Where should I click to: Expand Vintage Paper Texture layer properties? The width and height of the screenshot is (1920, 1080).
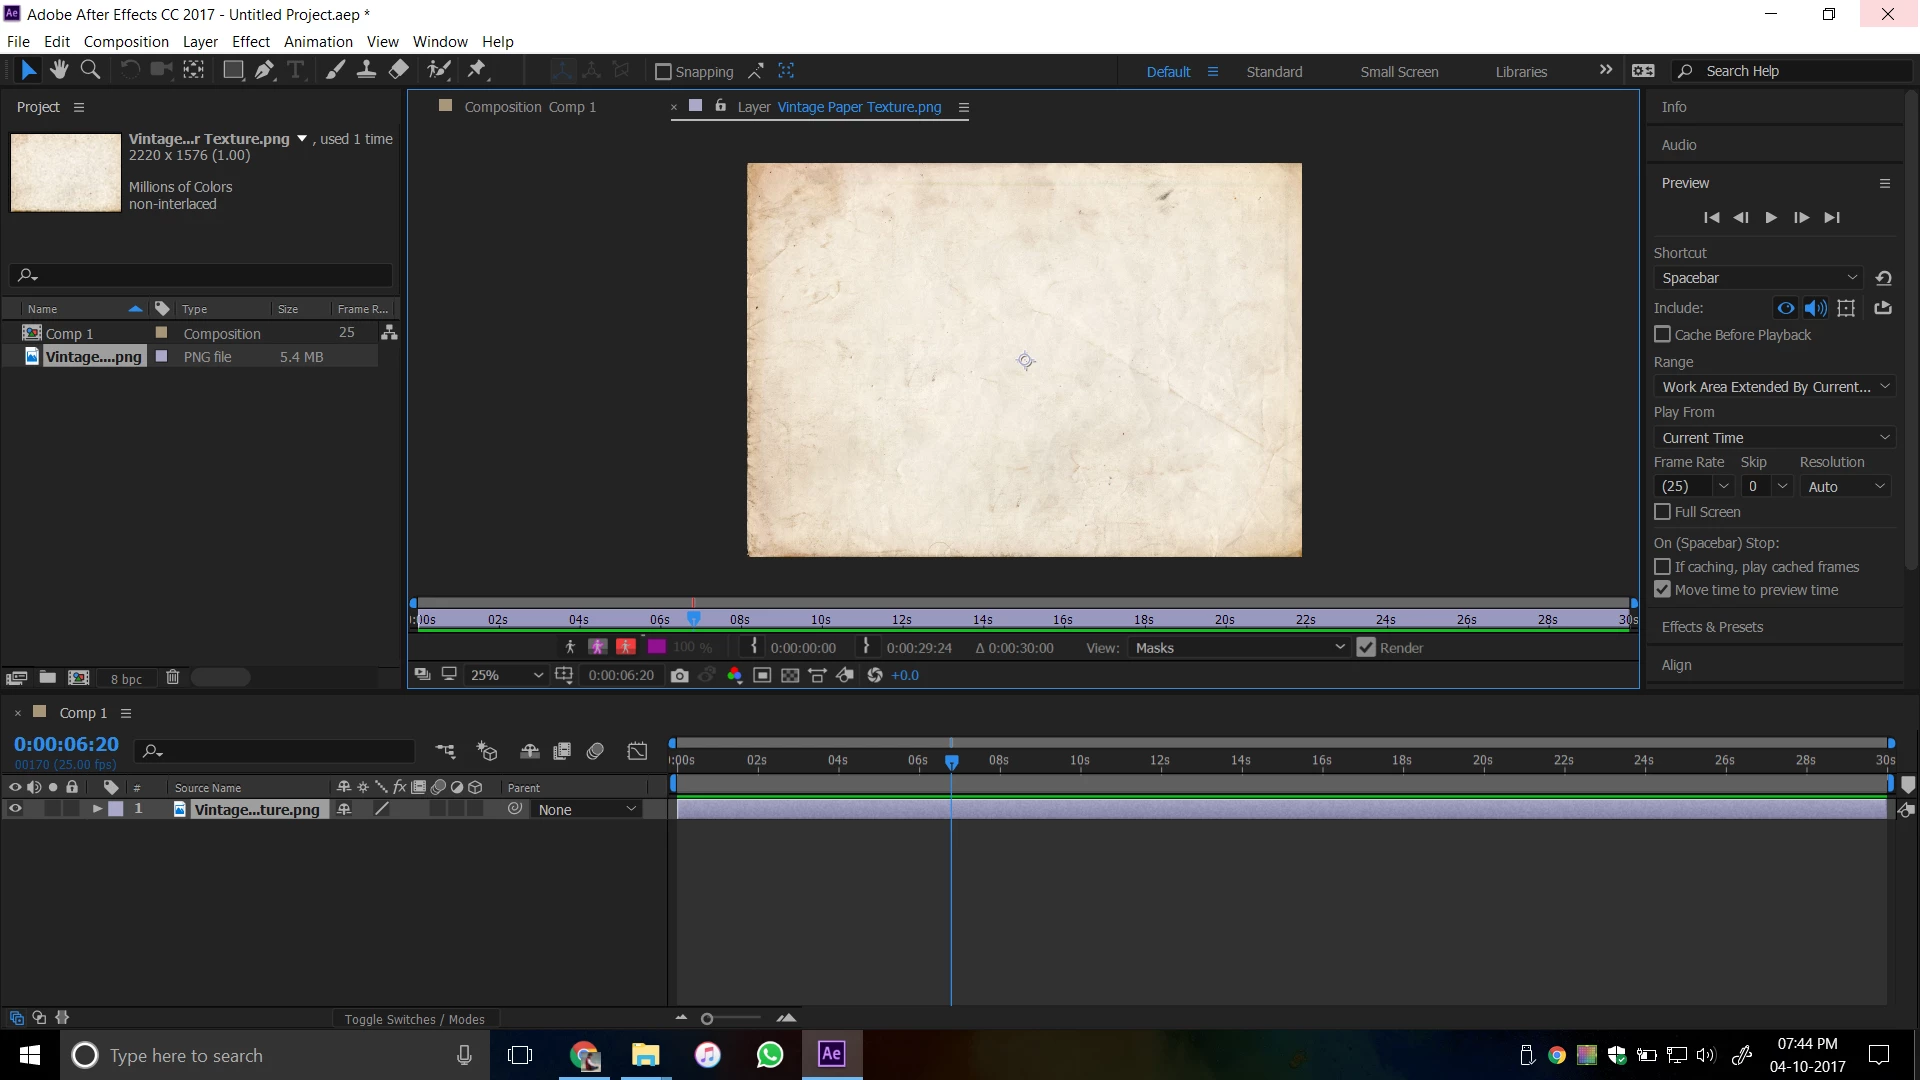(97, 809)
